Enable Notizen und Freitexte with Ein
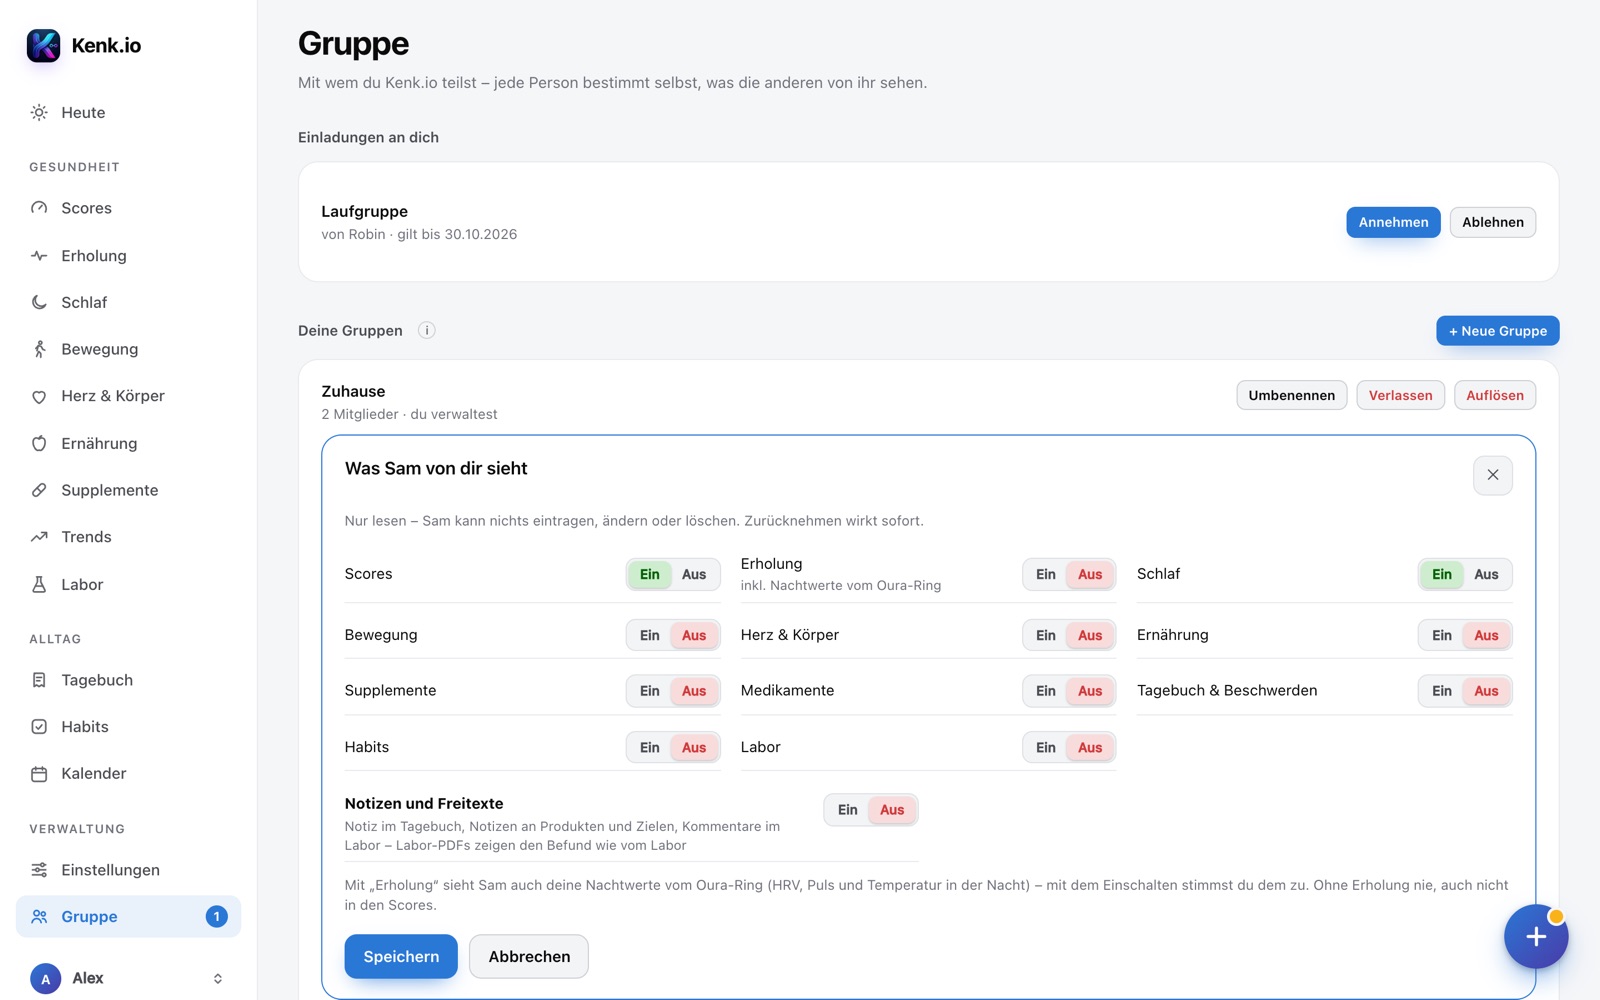1600x1000 pixels. [x=848, y=810]
